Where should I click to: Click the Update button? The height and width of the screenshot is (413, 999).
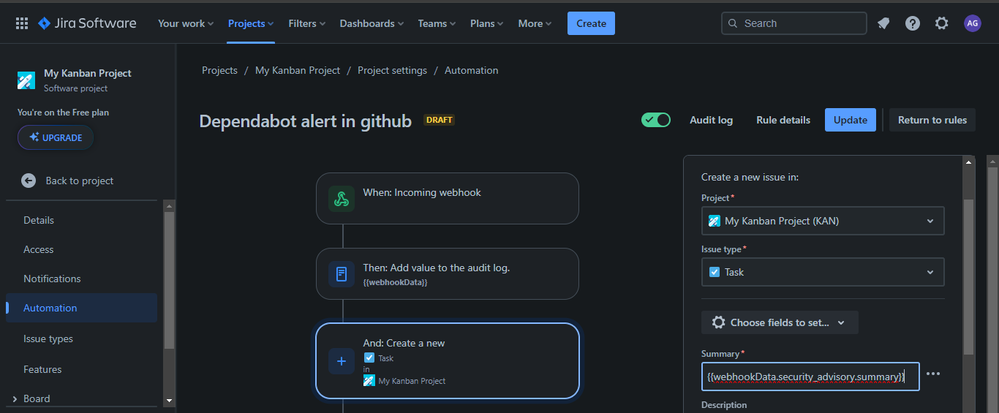850,120
